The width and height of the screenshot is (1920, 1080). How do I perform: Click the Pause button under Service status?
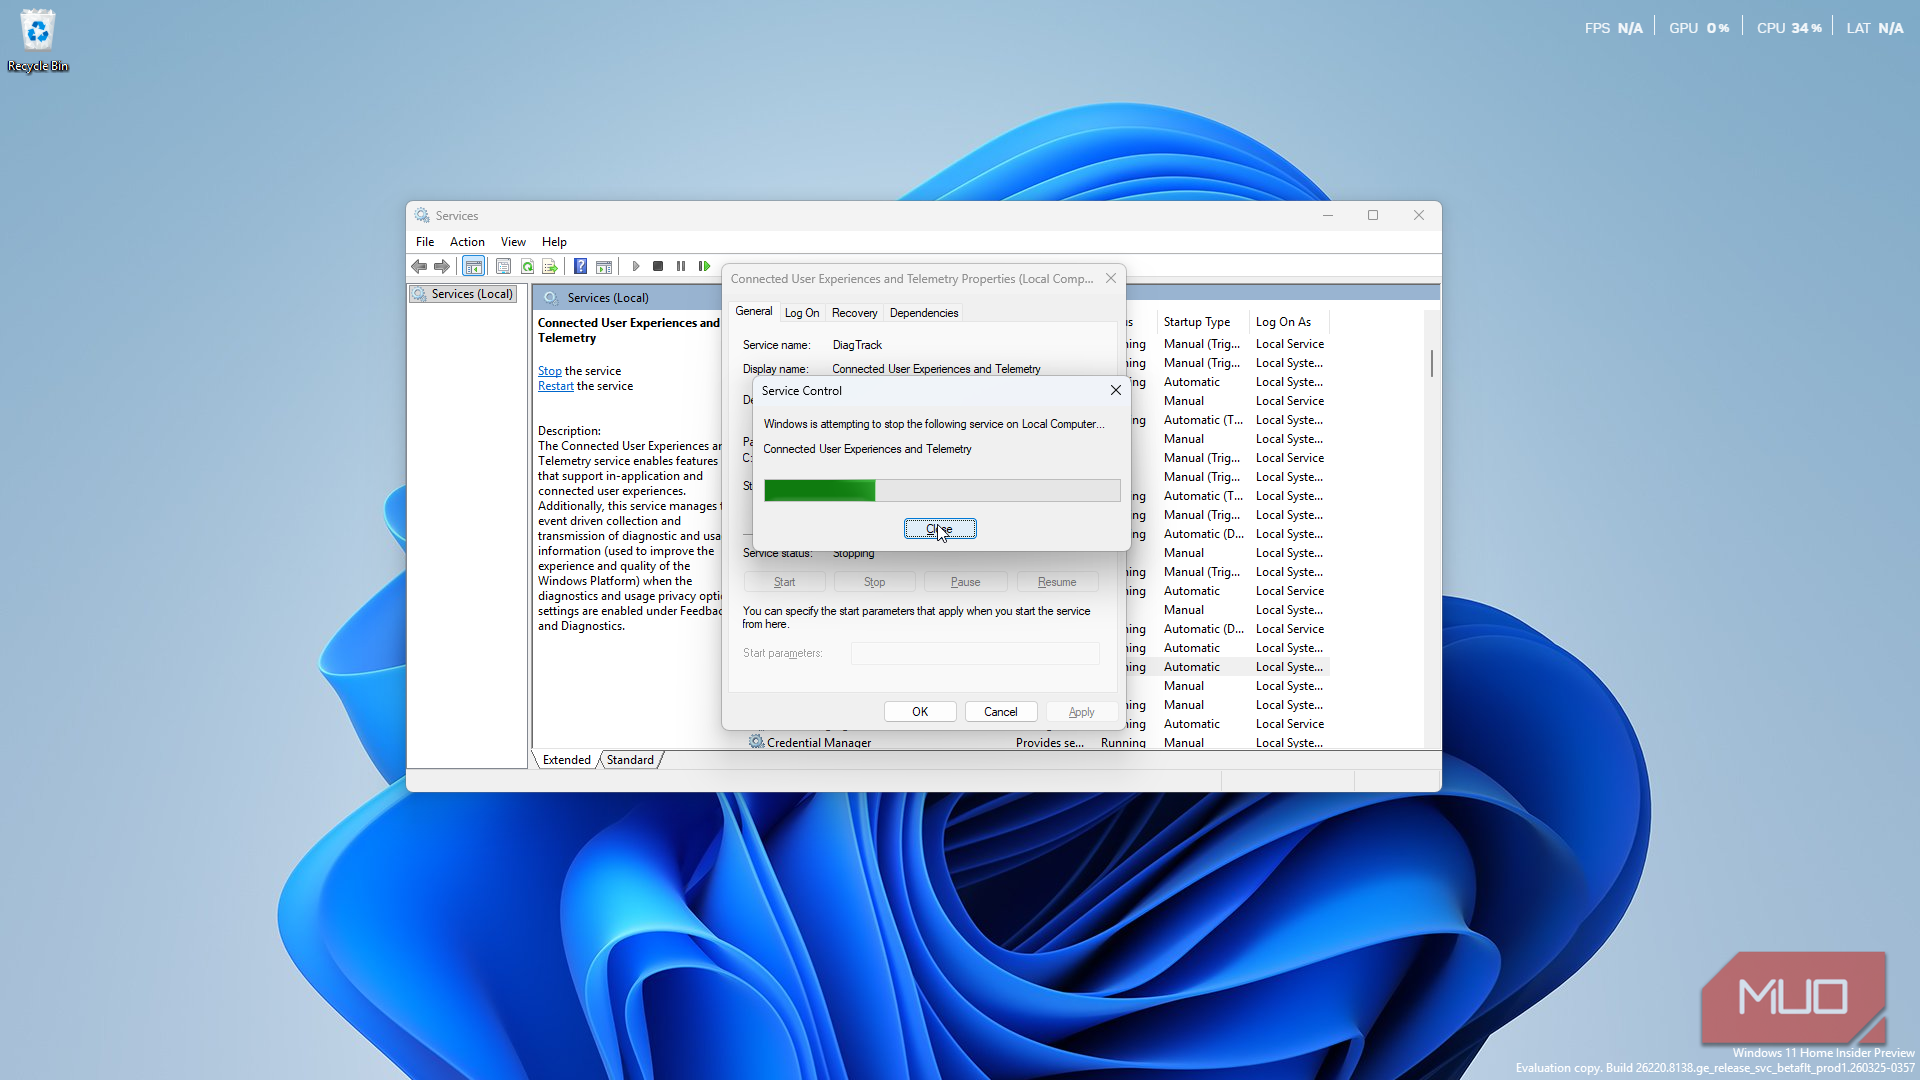tap(966, 582)
